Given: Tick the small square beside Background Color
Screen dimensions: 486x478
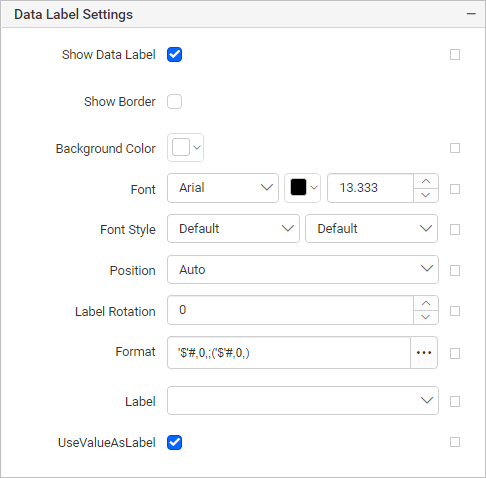Looking at the screenshot, I should click(x=455, y=148).
